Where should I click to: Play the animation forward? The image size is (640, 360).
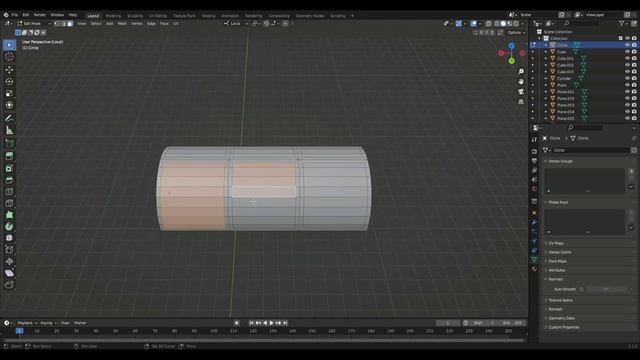click(x=272, y=323)
